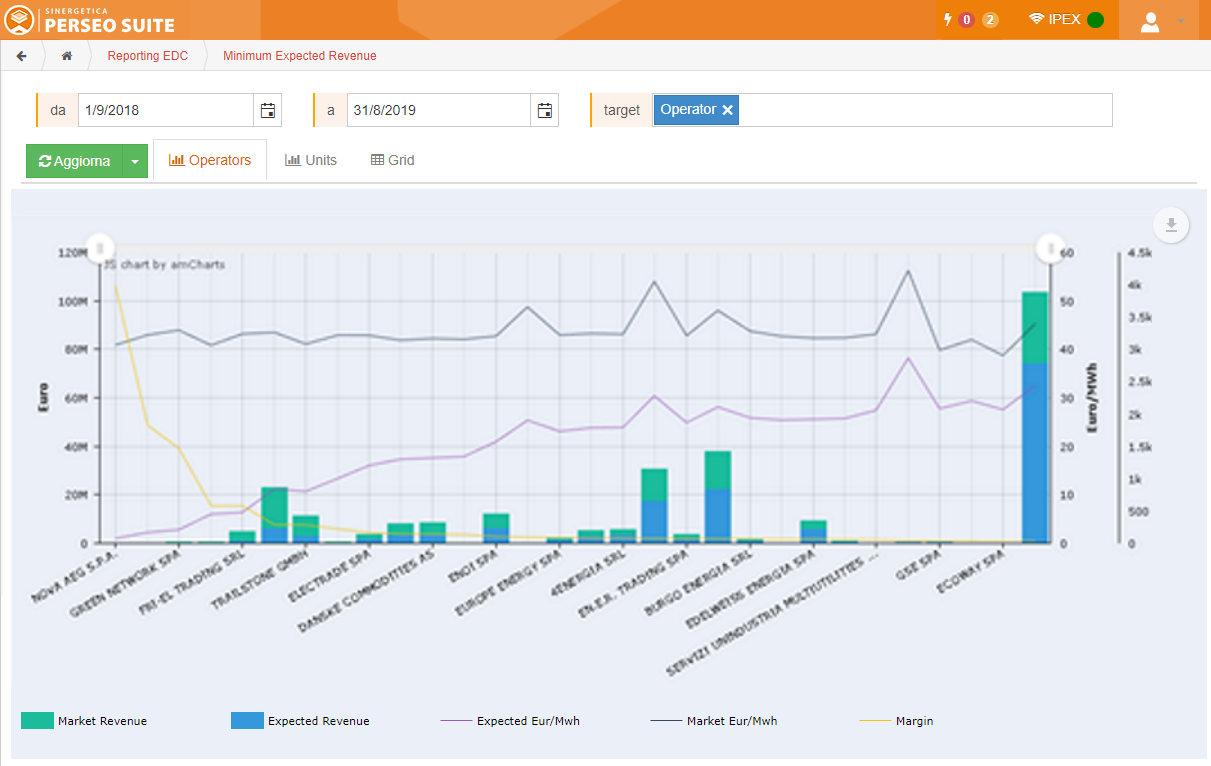Click the lightning bolt alerts icon
The height and width of the screenshot is (766, 1211).
point(948,19)
